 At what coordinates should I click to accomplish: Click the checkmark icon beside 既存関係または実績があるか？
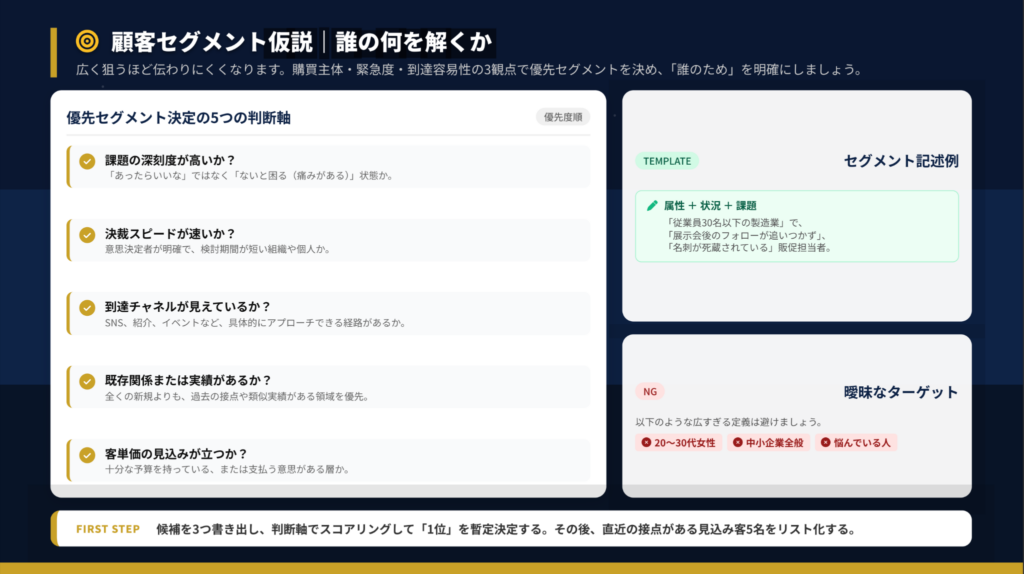(87, 381)
